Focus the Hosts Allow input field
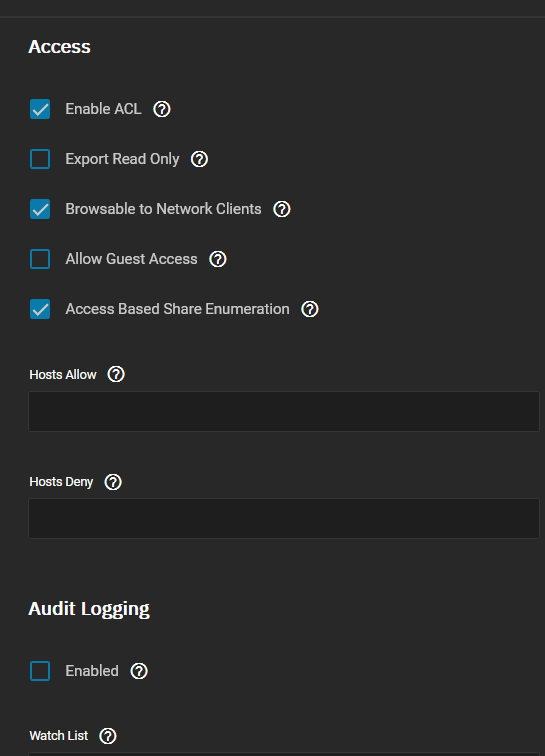The image size is (545, 756). [284, 411]
